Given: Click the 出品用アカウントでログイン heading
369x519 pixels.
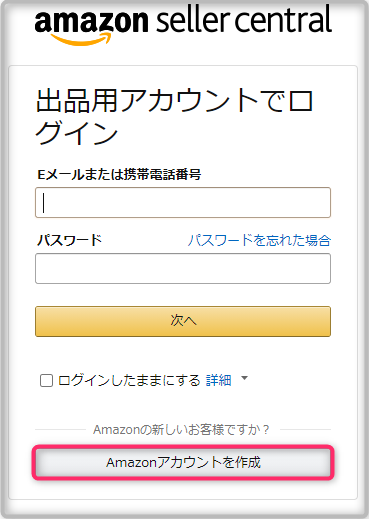Looking at the screenshot, I should tap(174, 117).
